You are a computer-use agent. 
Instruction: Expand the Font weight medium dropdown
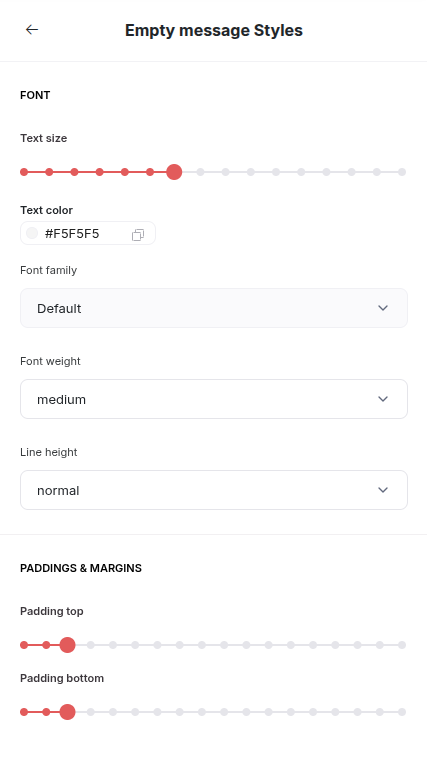coord(214,399)
